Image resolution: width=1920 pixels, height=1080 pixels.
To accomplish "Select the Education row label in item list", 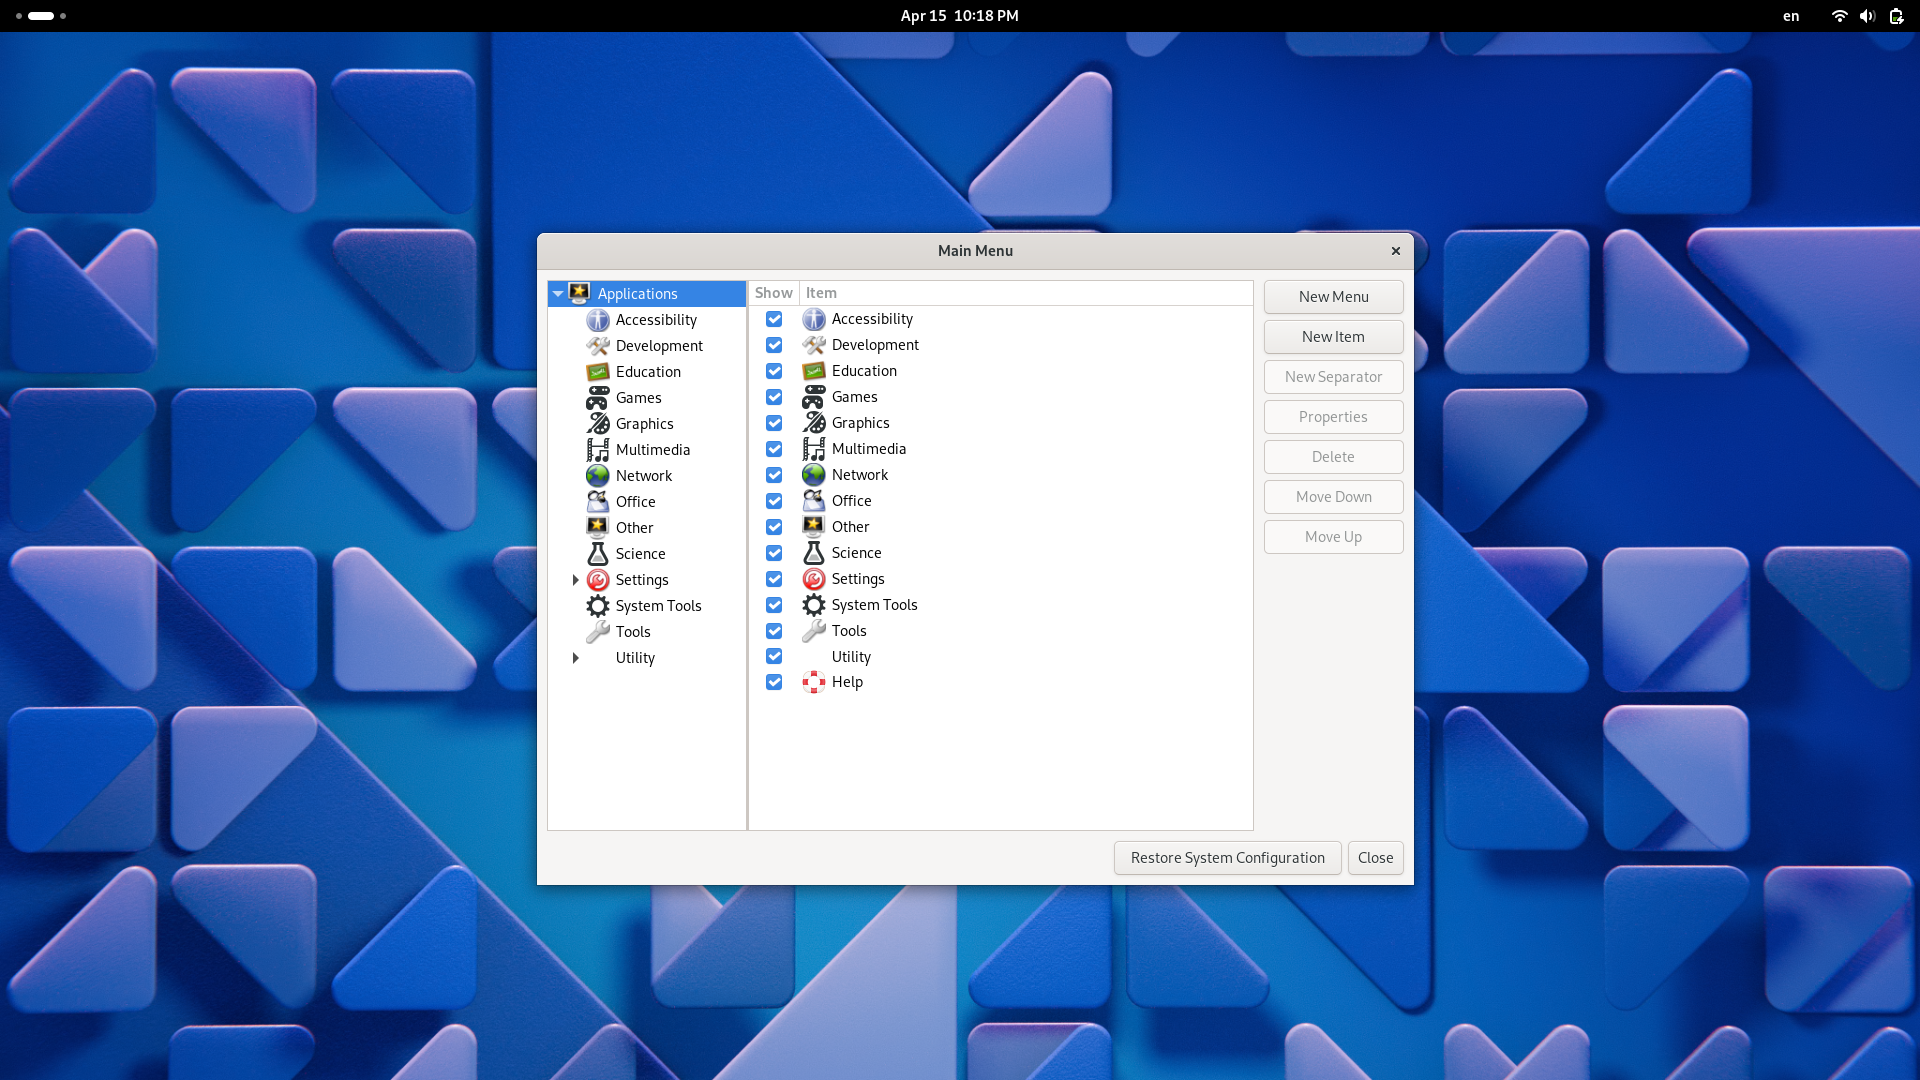I will pyautogui.click(x=864, y=371).
